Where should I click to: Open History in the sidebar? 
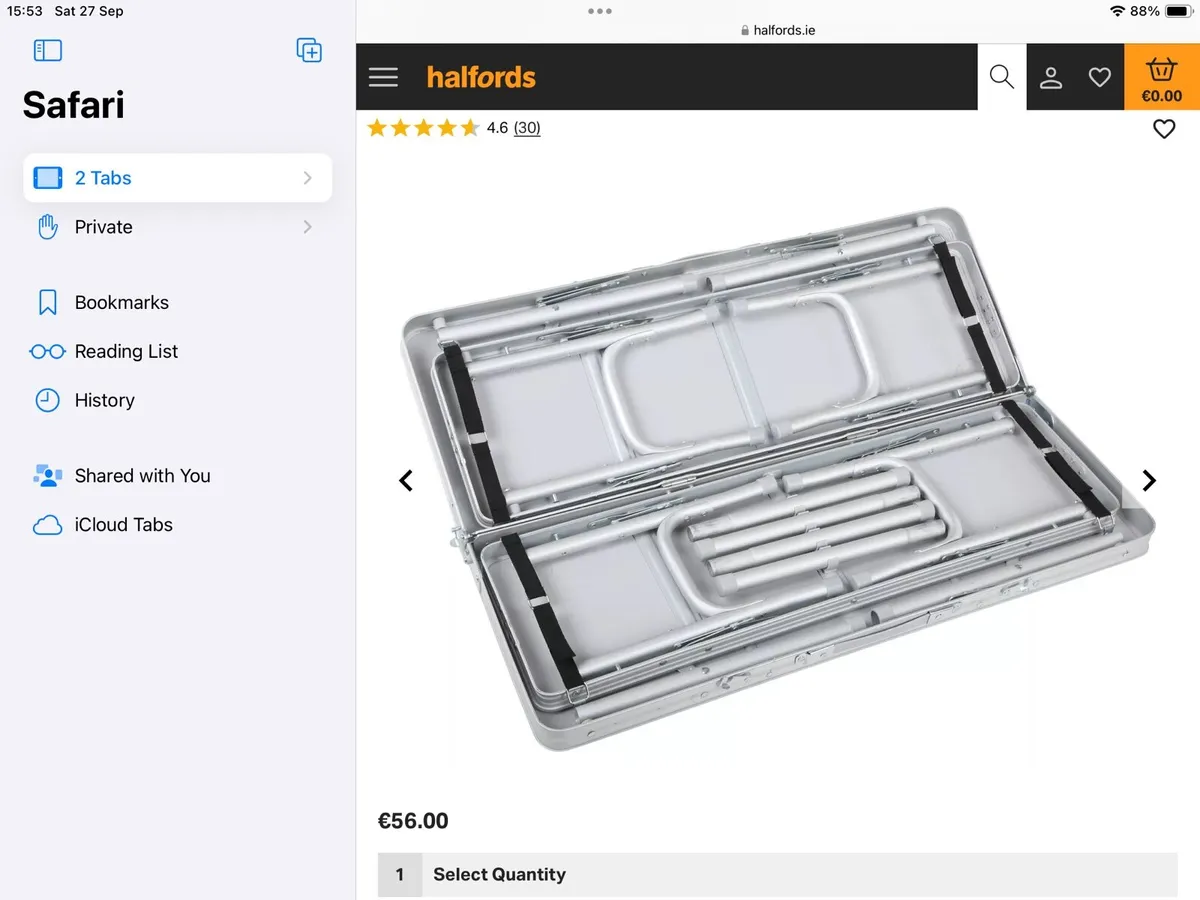pyautogui.click(x=104, y=401)
